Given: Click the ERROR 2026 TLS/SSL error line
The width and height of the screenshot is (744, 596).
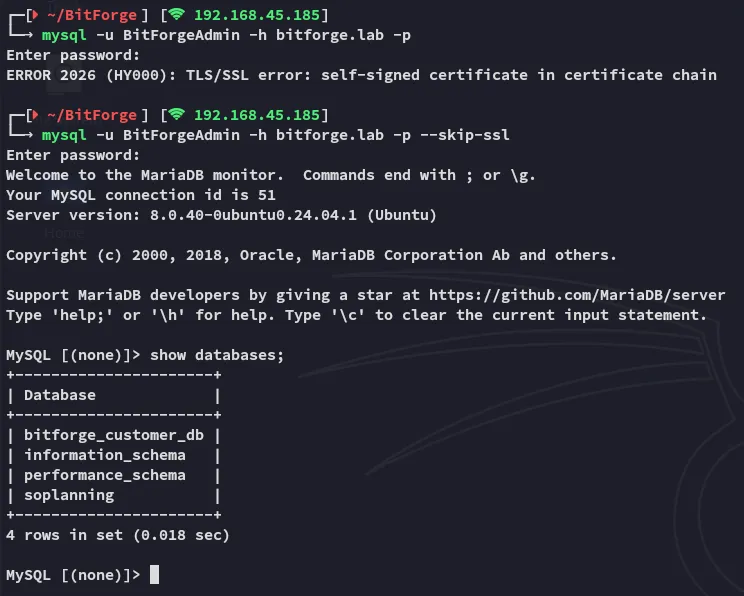Looking at the screenshot, I should tap(361, 75).
